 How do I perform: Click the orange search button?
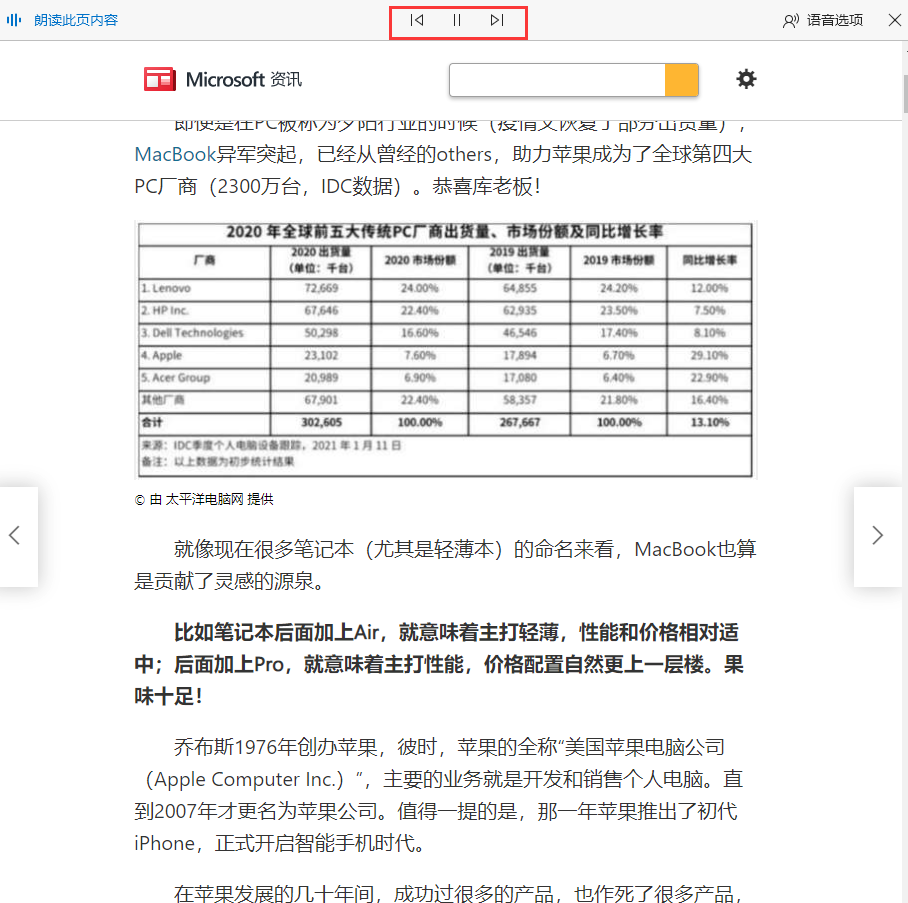(681, 79)
